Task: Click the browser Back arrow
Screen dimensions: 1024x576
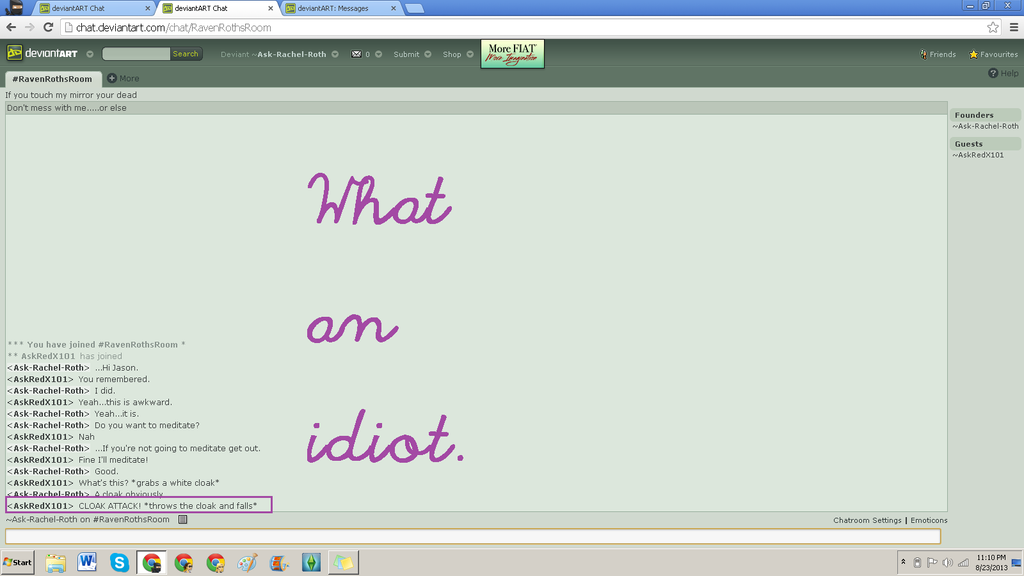Action: pyautogui.click(x=11, y=27)
